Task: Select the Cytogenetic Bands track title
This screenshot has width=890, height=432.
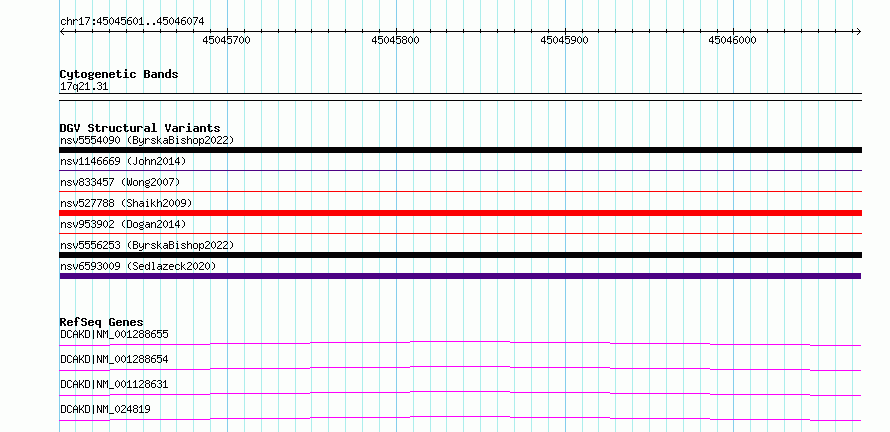Action: tap(119, 74)
